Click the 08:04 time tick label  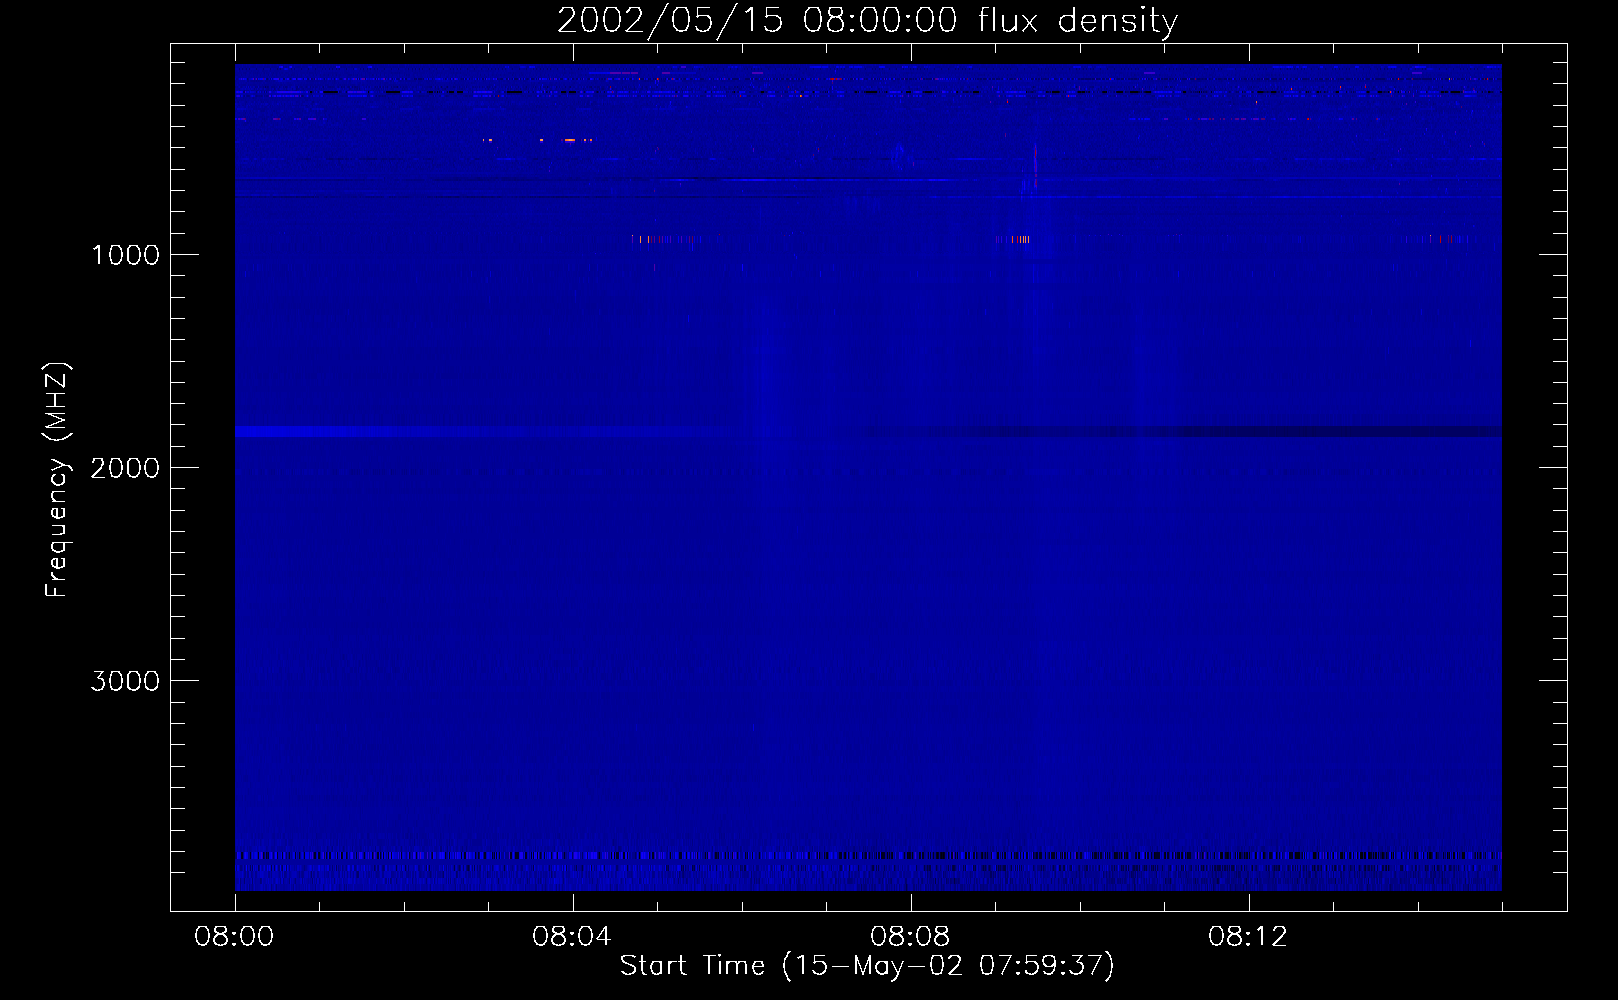(x=572, y=937)
